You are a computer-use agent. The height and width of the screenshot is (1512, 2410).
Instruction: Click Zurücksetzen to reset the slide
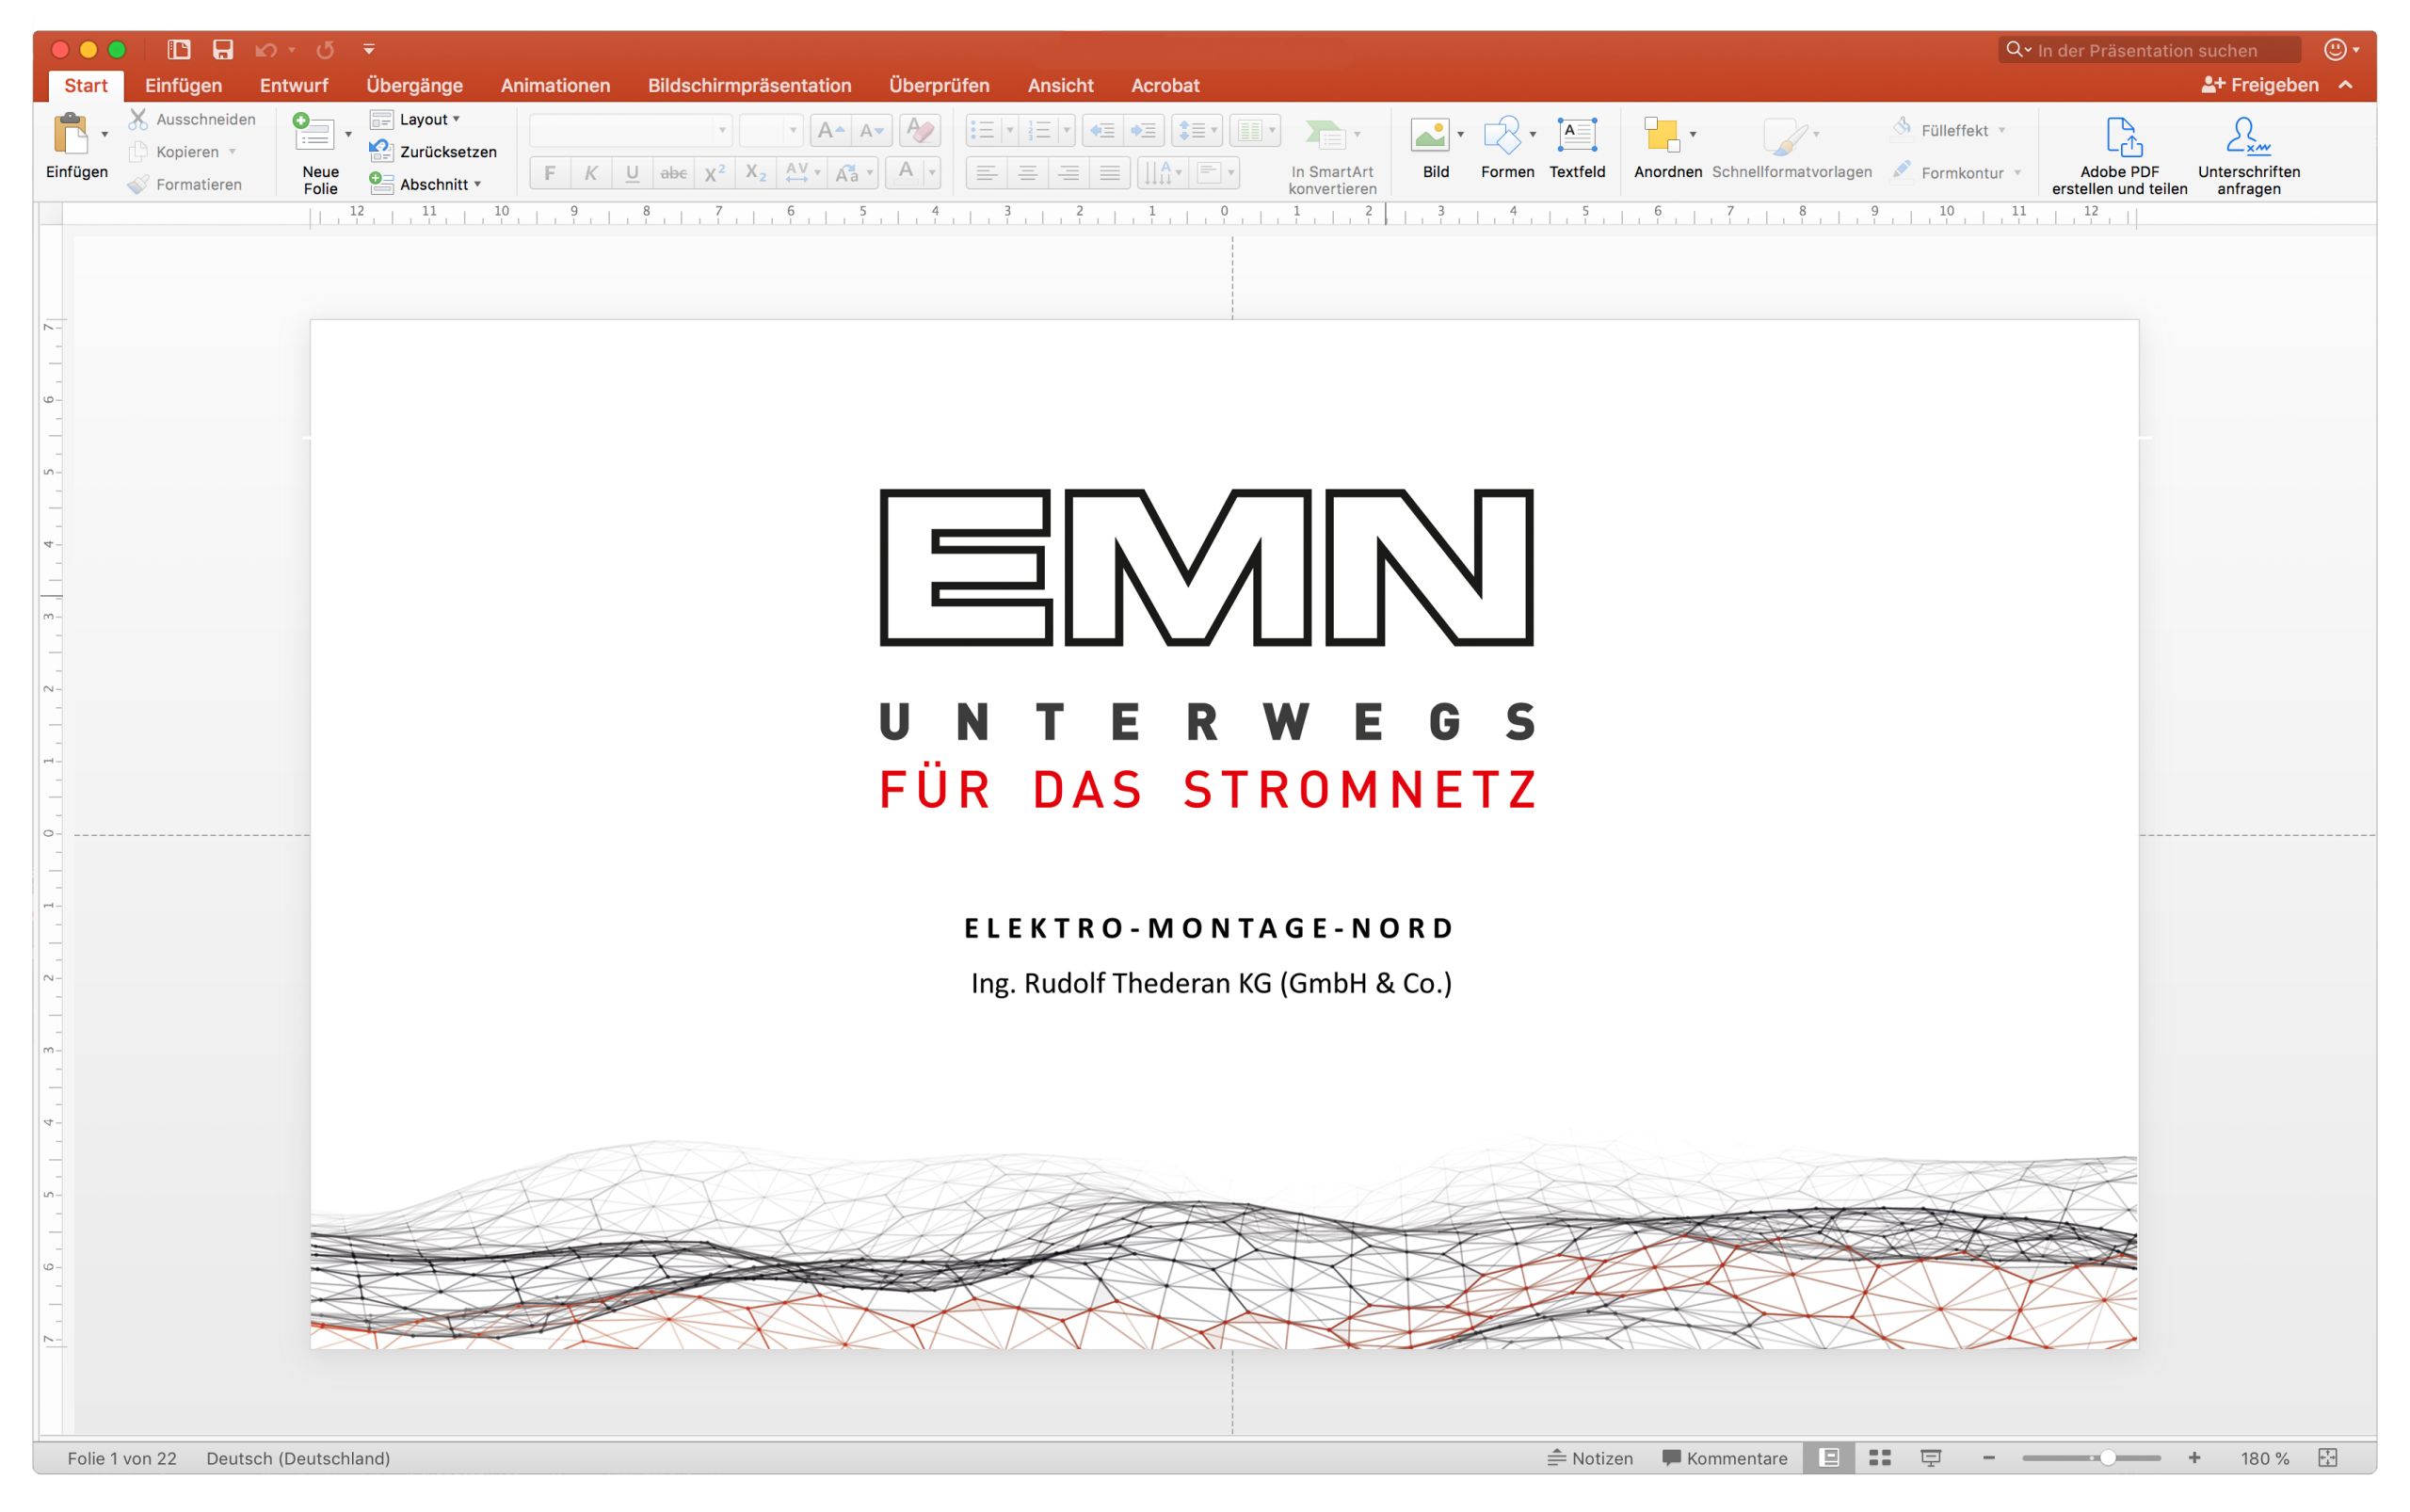click(x=433, y=152)
